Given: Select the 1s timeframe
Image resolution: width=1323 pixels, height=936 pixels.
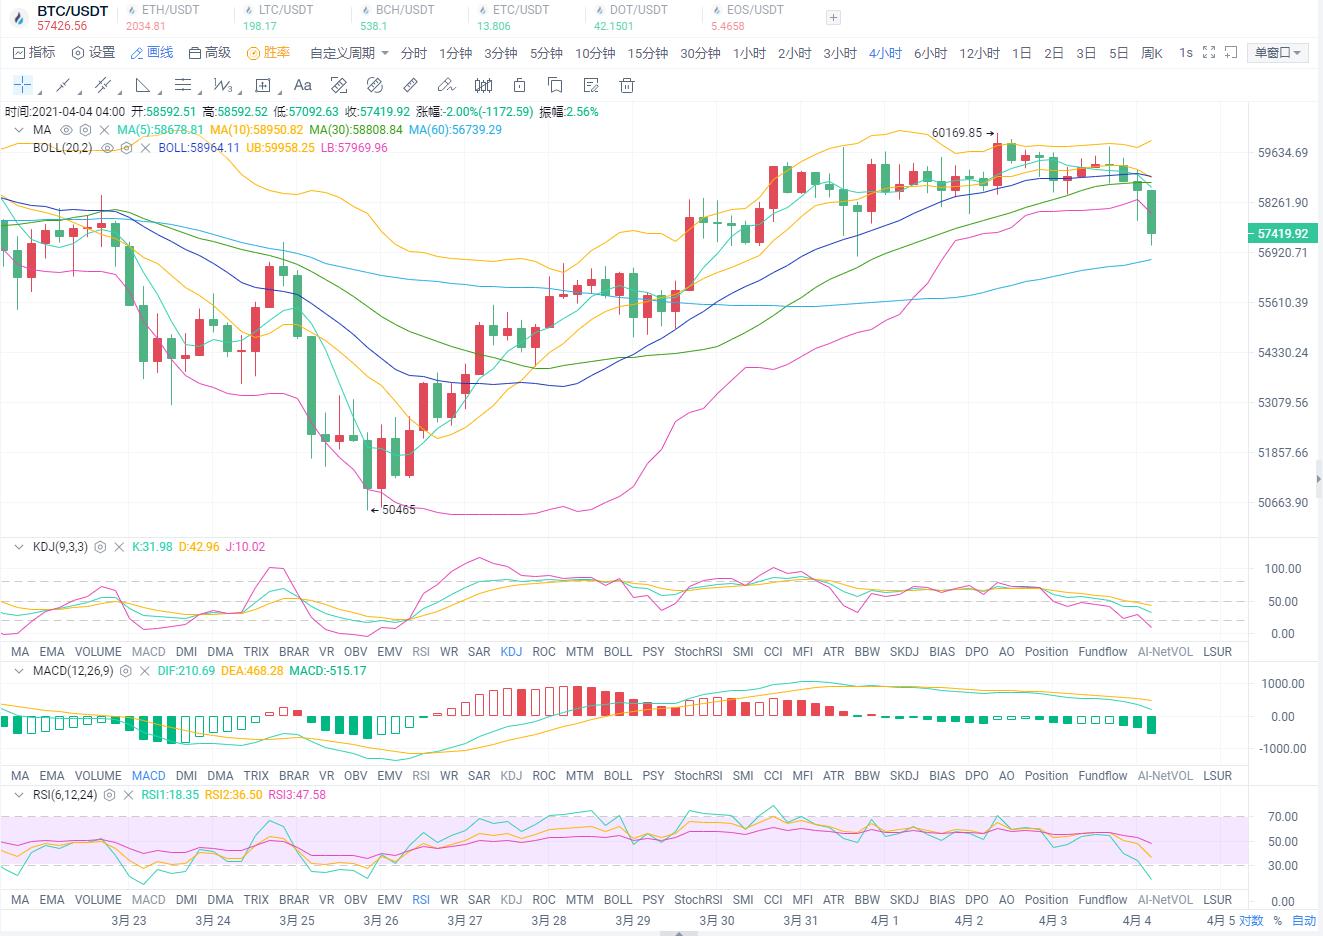Looking at the screenshot, I should pos(1185,53).
